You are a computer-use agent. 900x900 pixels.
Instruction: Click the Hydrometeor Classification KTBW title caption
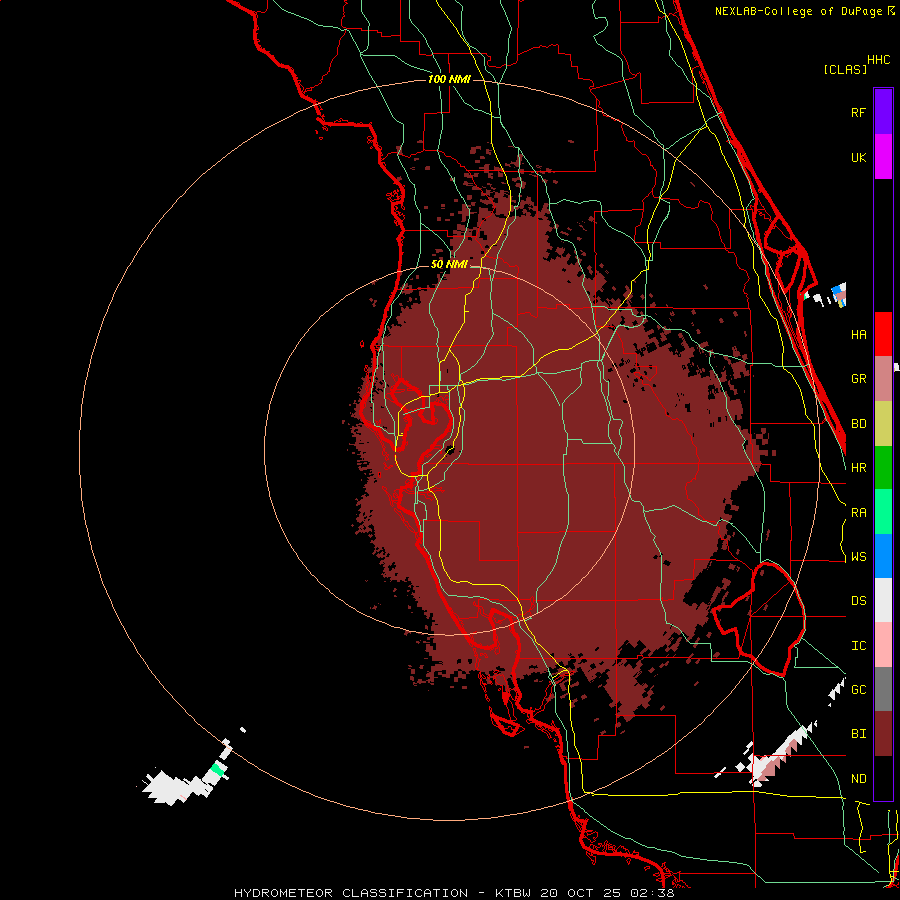coord(454,893)
